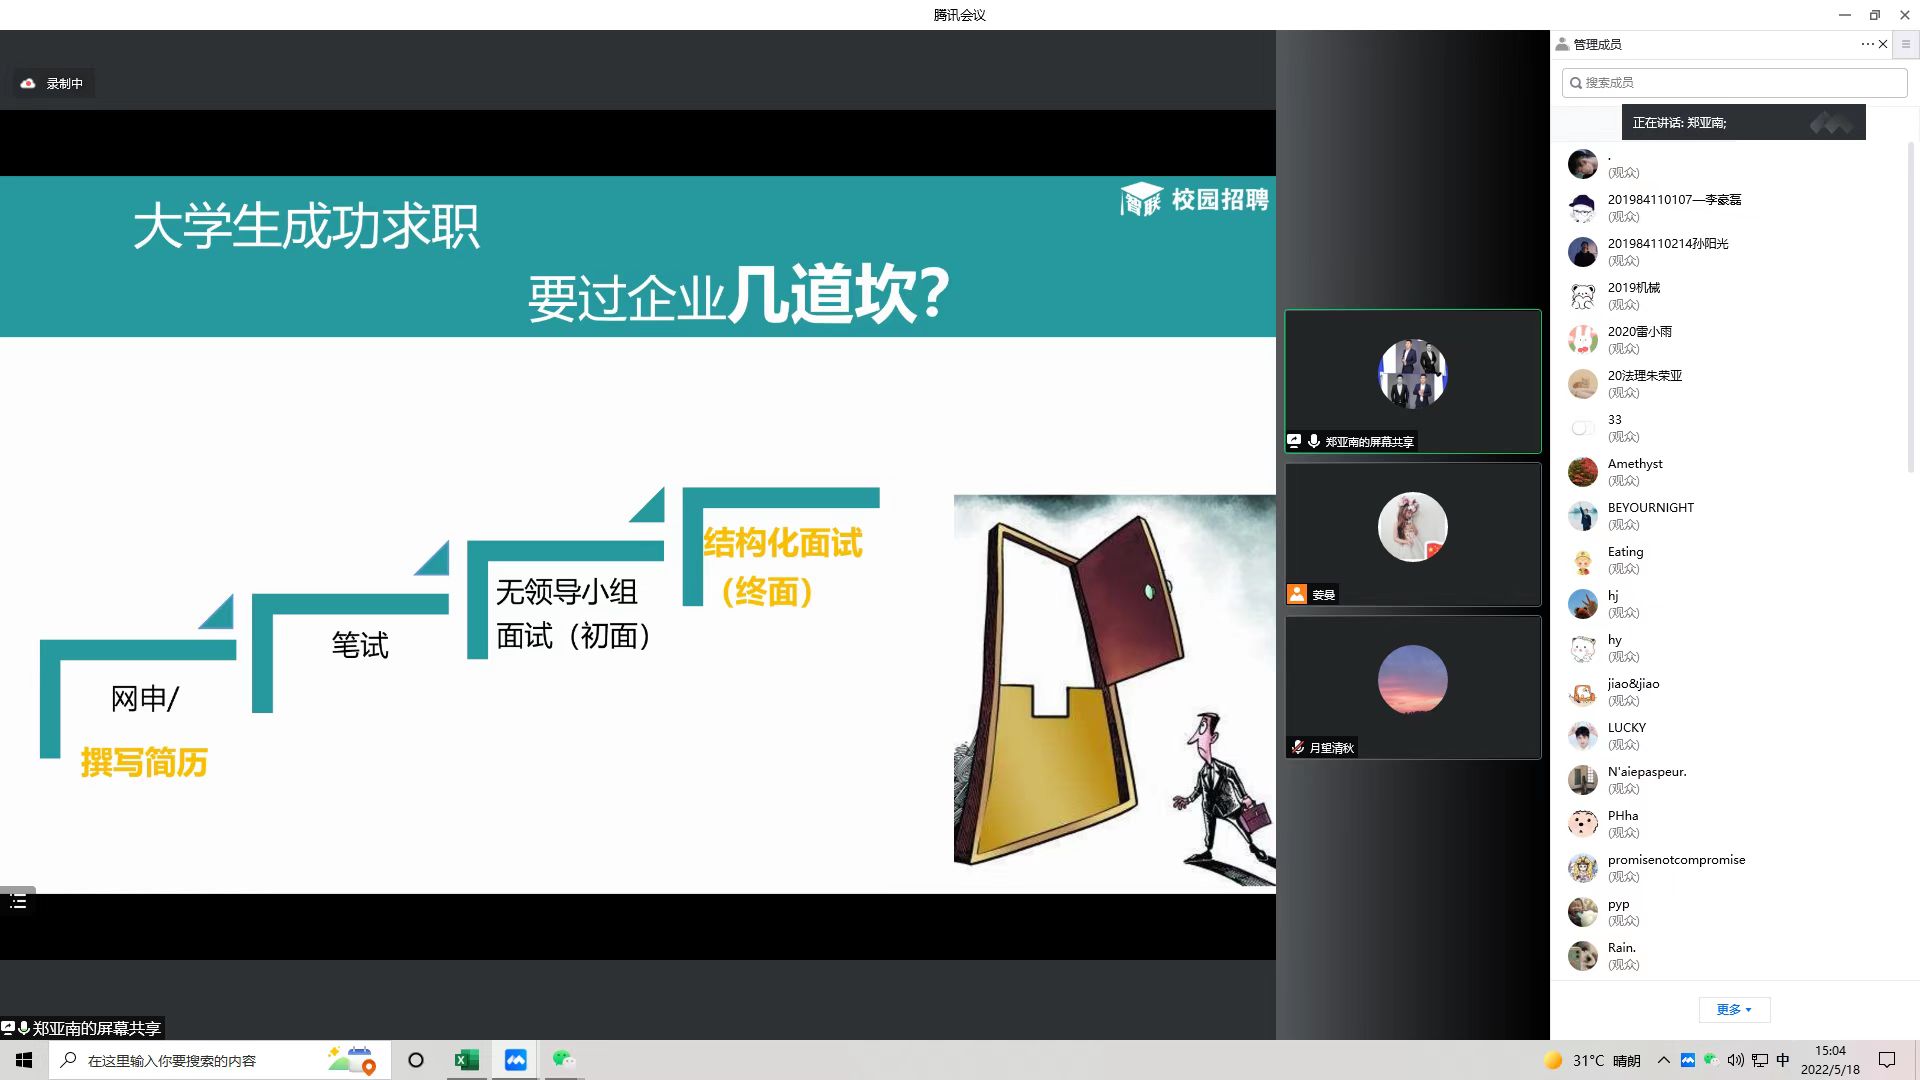This screenshot has height=1080, width=1920.
Task: Click 月望清秋 participant avatar thumbnail
Action: coord(1412,680)
